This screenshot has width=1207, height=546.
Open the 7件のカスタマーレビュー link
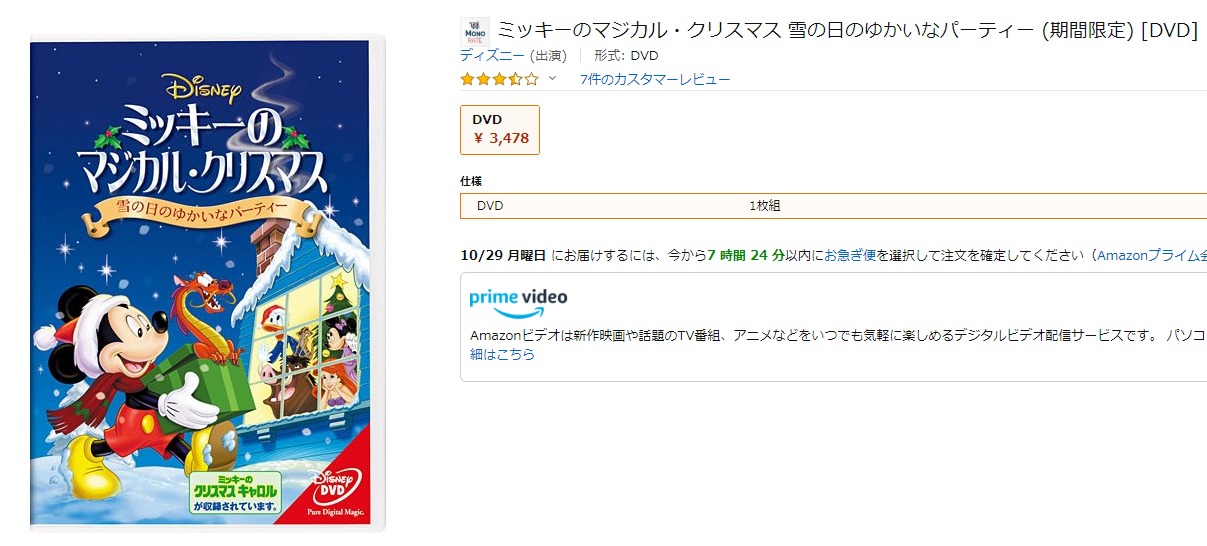[655, 79]
